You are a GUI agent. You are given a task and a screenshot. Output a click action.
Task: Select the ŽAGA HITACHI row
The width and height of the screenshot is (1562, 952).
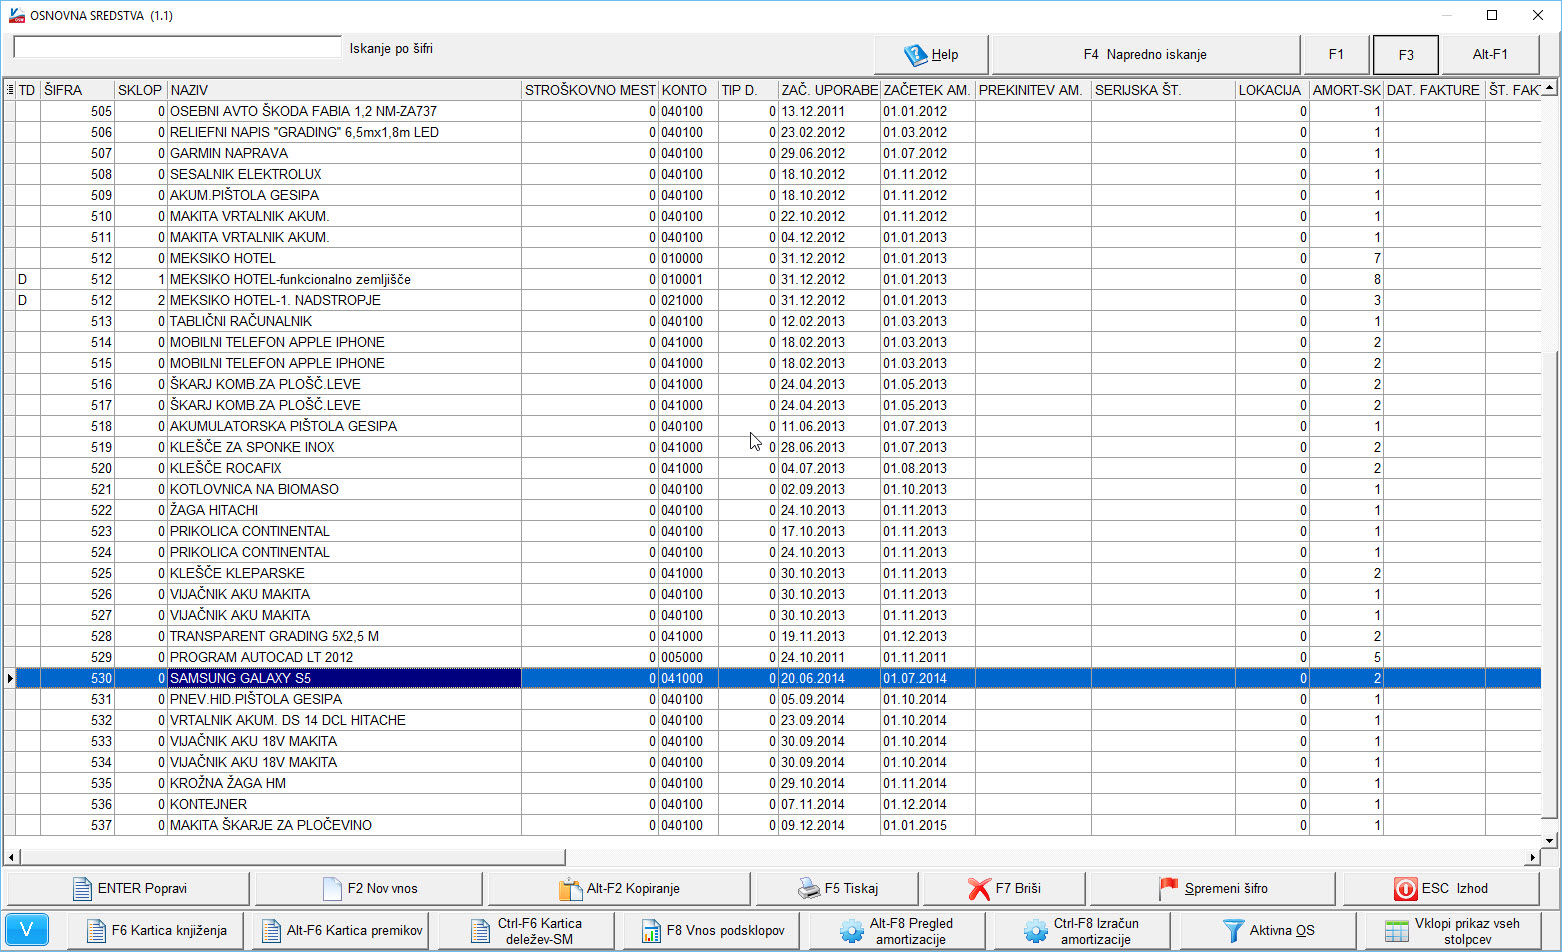coord(772,510)
